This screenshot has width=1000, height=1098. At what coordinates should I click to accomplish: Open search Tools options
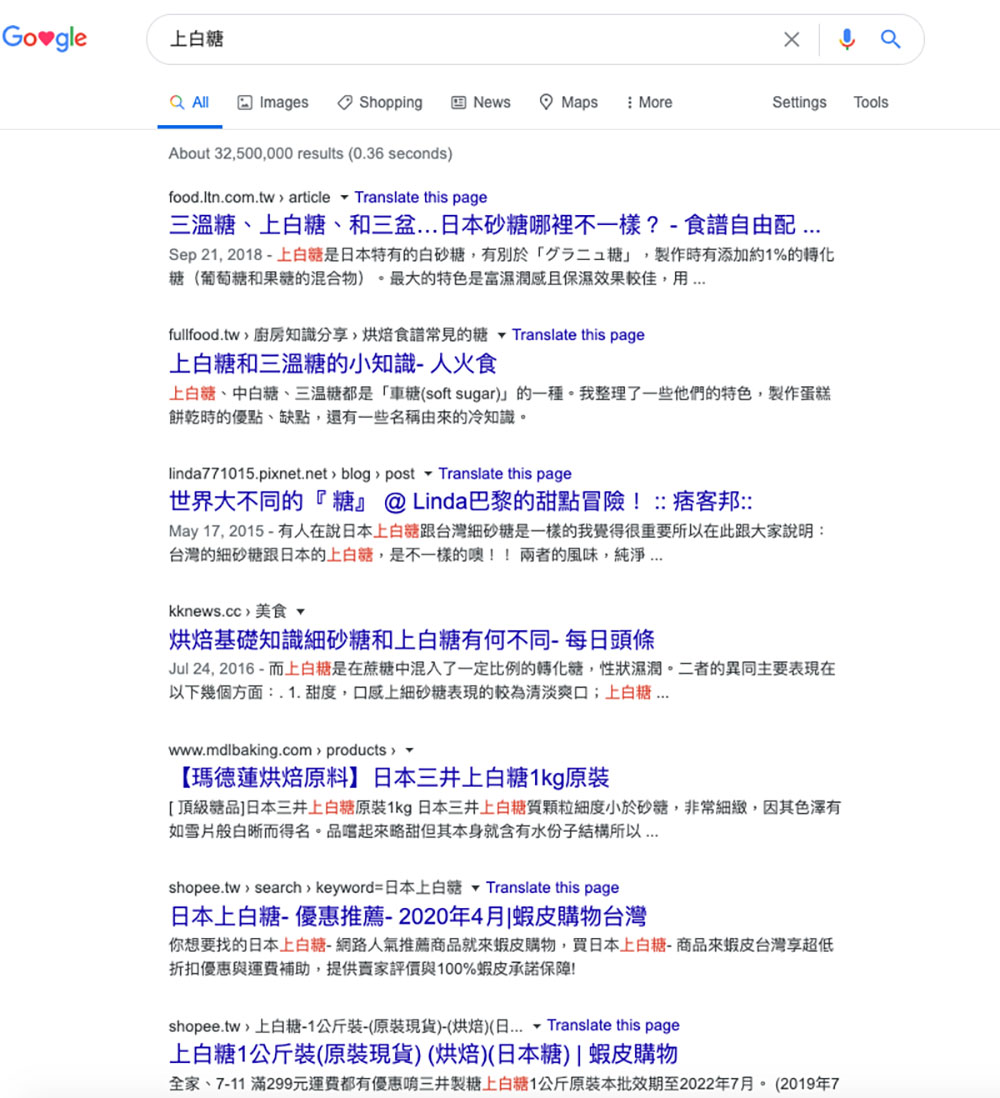tap(870, 102)
